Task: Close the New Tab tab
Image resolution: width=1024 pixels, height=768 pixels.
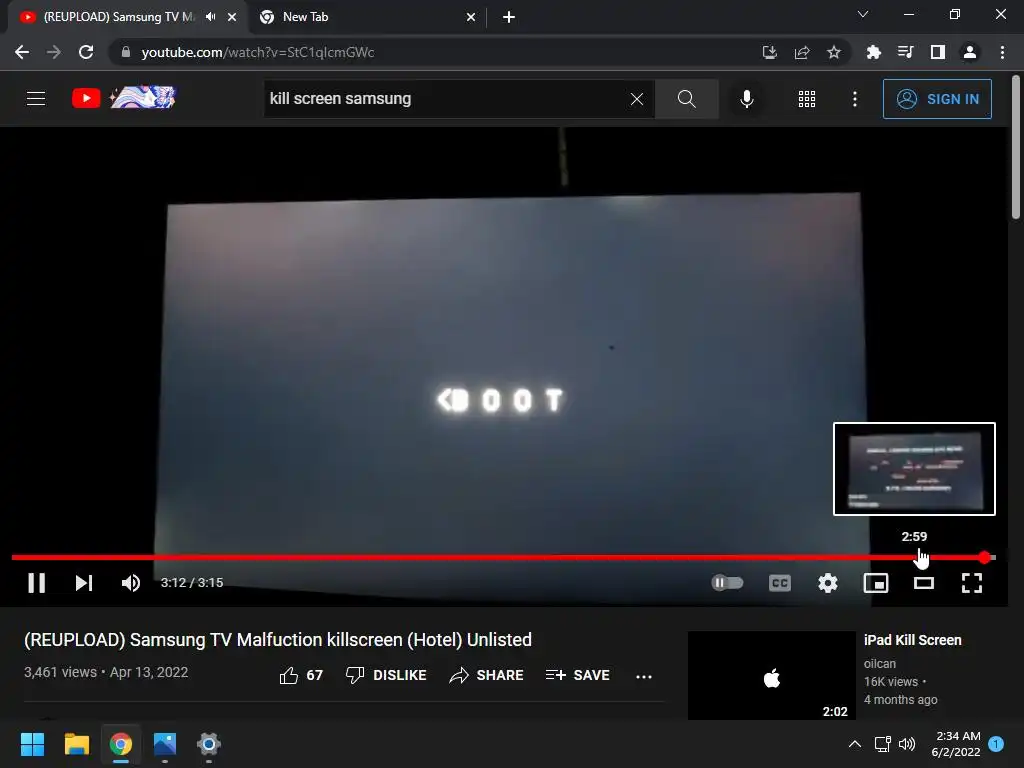Action: (x=471, y=17)
